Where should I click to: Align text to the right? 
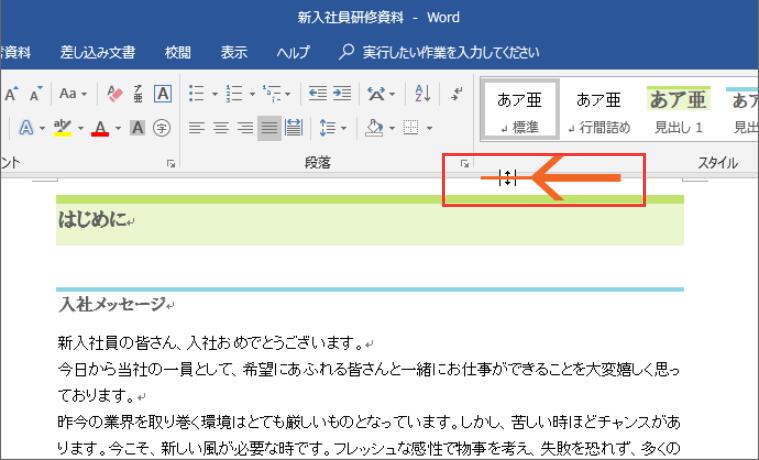point(245,128)
